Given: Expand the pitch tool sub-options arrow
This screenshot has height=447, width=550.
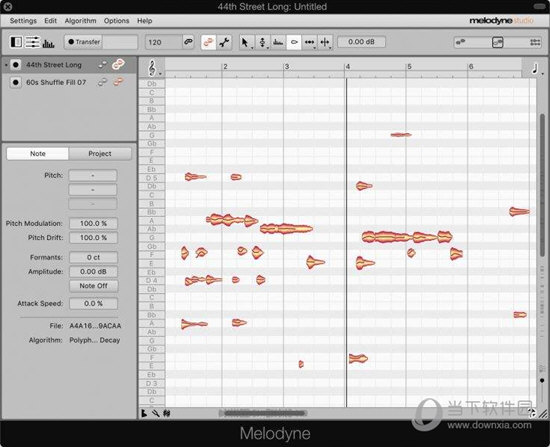Looking at the screenshot, I should click(268, 47).
